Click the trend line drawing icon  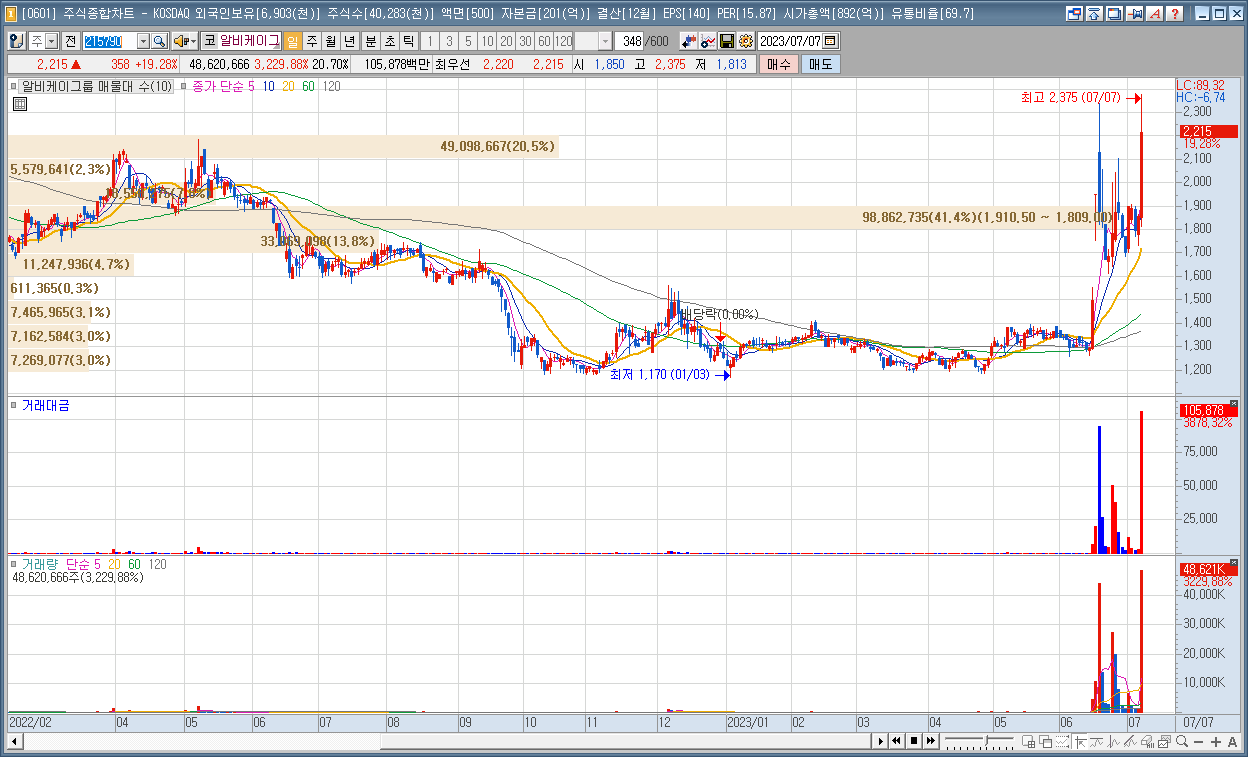(1130, 741)
